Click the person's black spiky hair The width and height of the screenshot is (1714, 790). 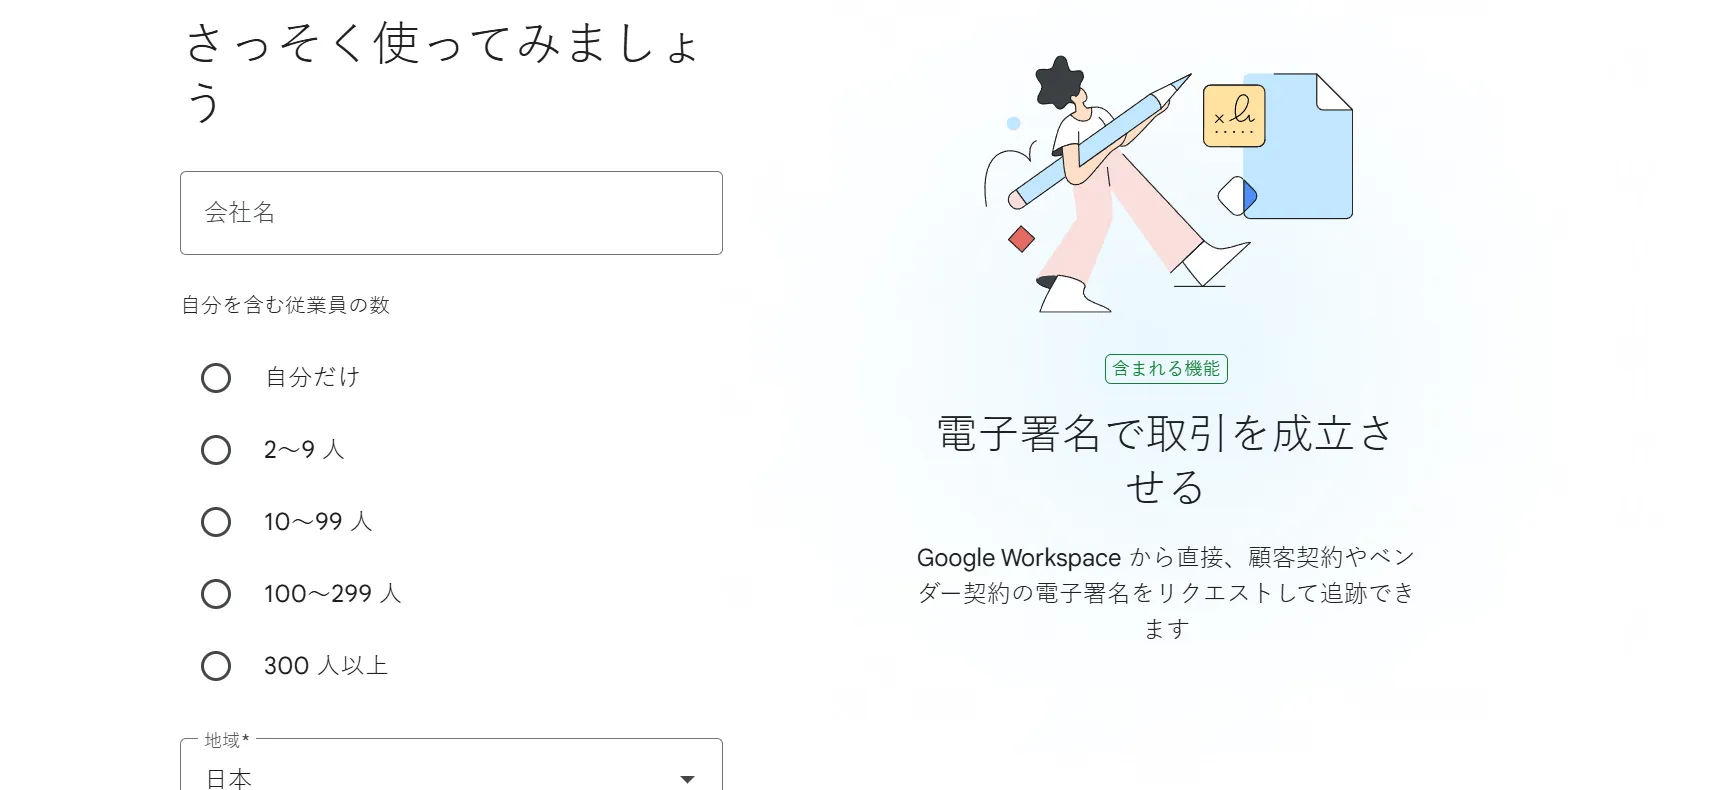(x=1059, y=82)
